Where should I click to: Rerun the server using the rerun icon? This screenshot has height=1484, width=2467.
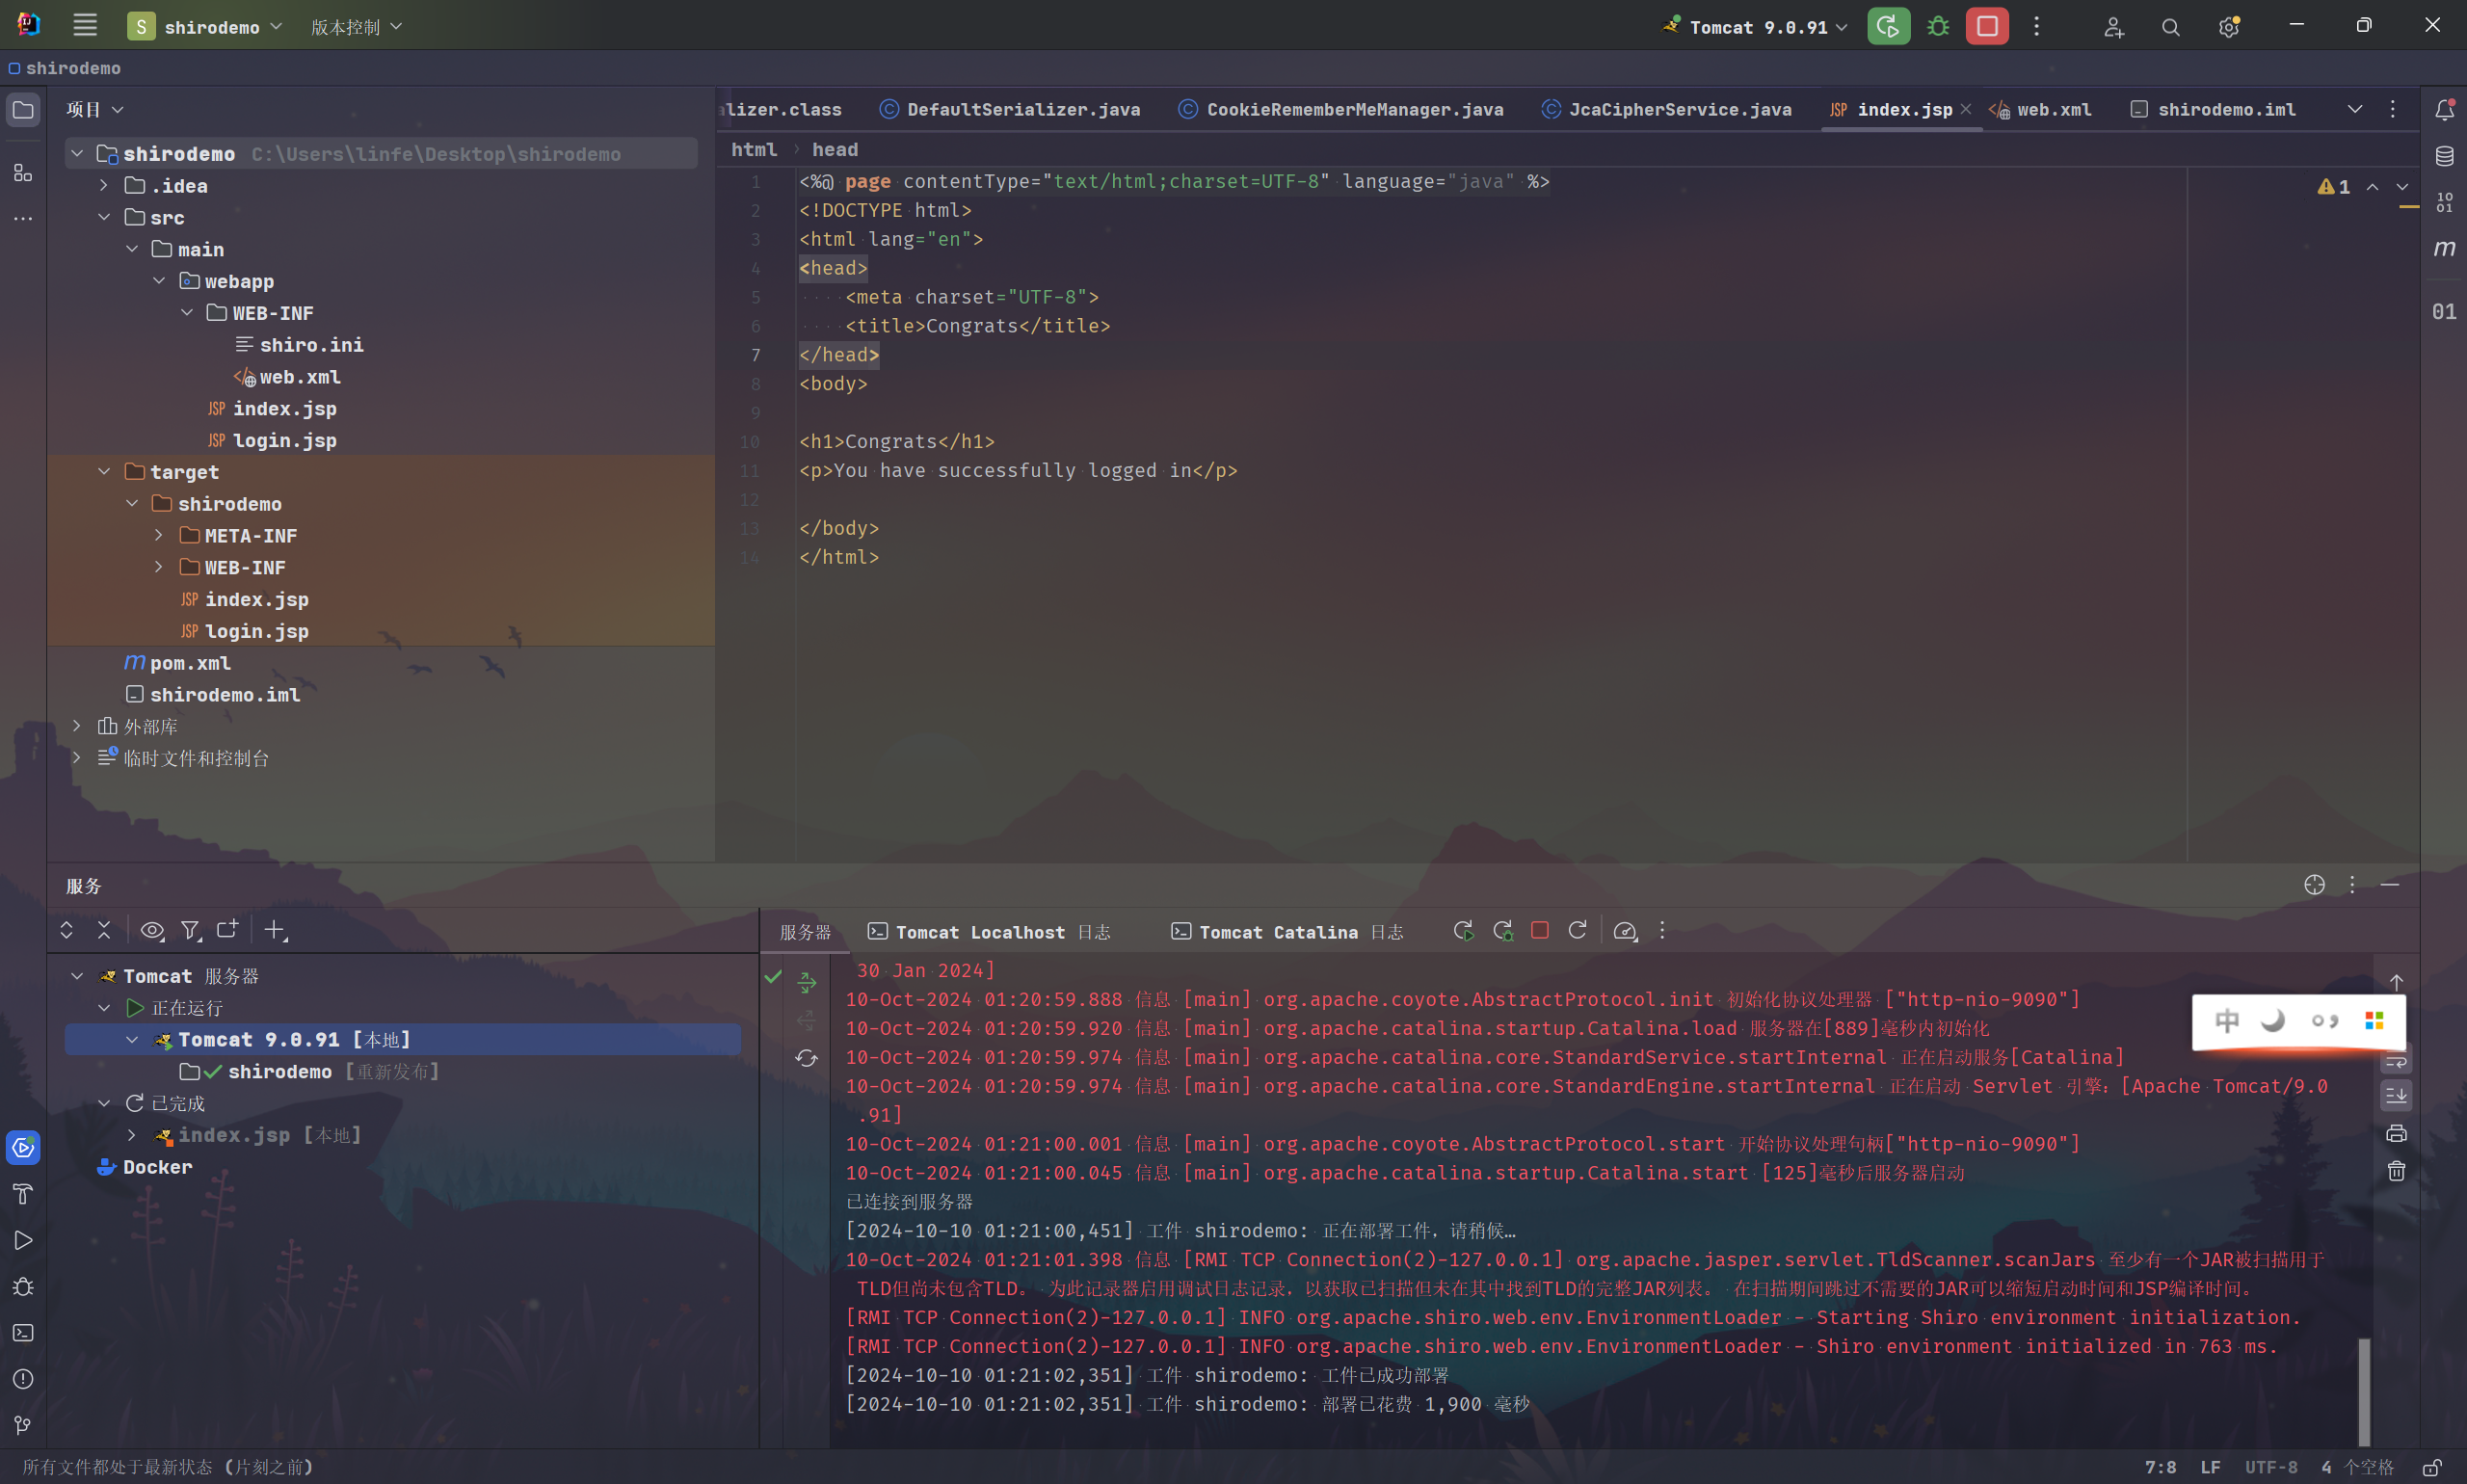[1462, 930]
